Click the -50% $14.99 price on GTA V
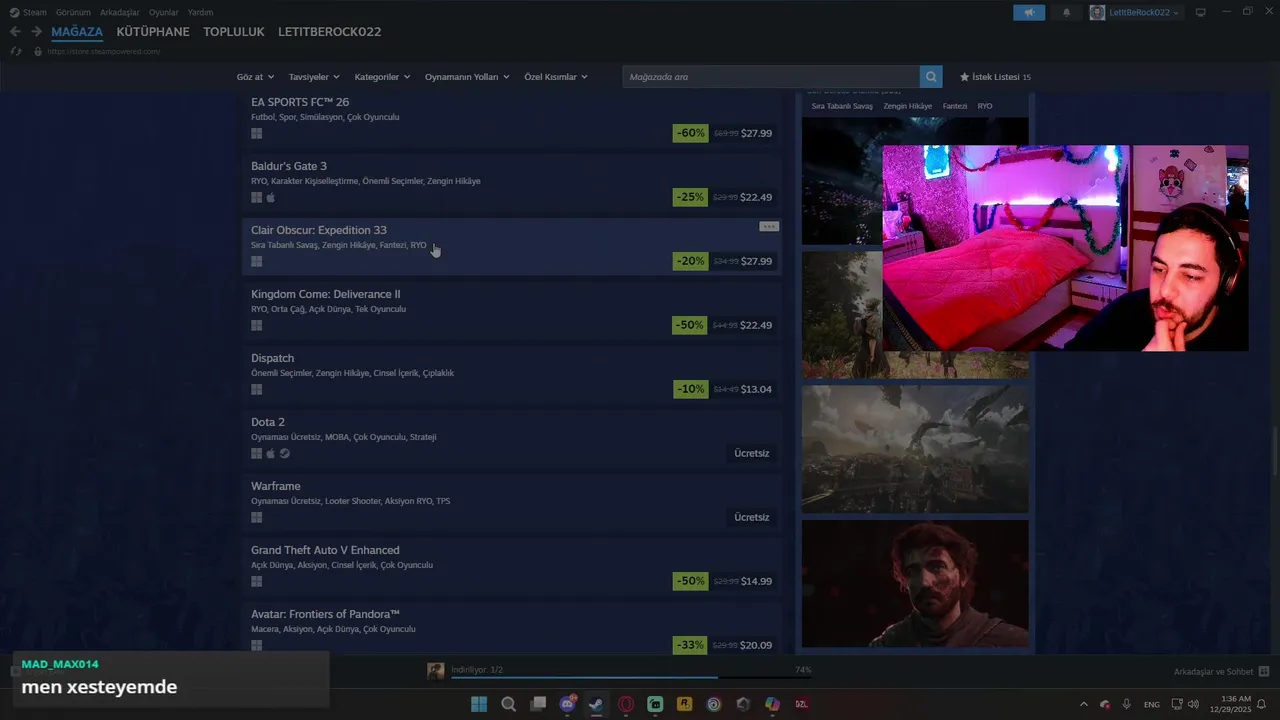This screenshot has height=720, width=1280. 724,581
